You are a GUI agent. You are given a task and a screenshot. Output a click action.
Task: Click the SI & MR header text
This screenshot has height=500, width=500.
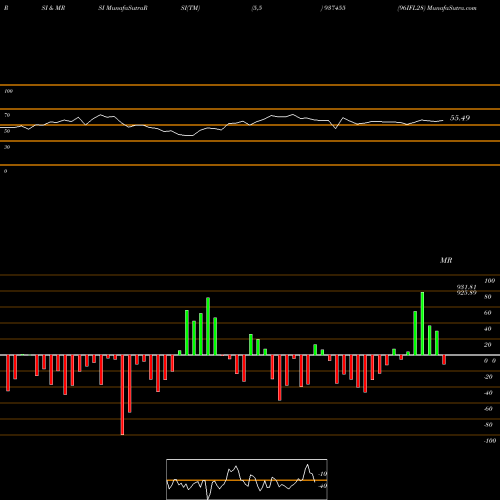(x=53, y=8)
